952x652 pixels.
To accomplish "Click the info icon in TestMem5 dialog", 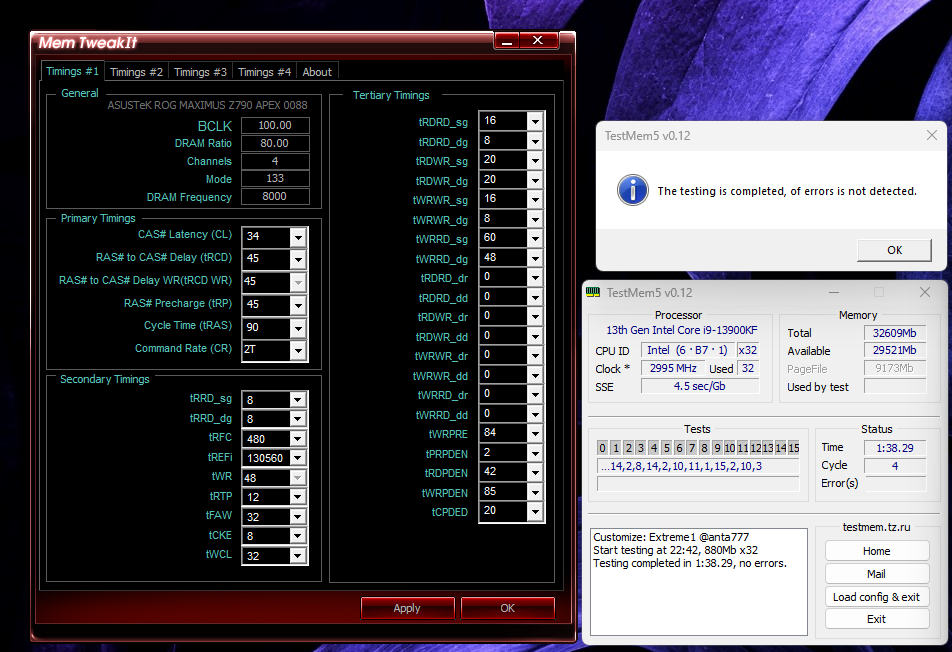I will (x=632, y=190).
